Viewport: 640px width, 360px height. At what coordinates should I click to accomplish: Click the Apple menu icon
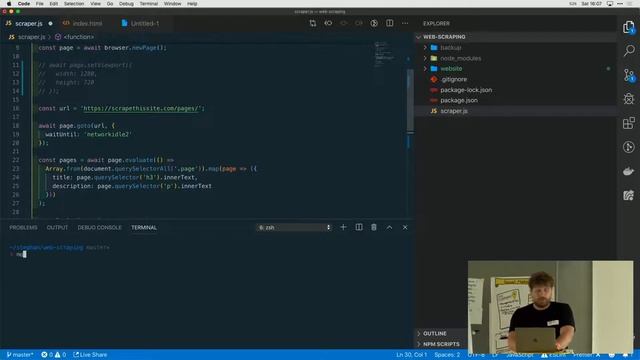point(9,4)
